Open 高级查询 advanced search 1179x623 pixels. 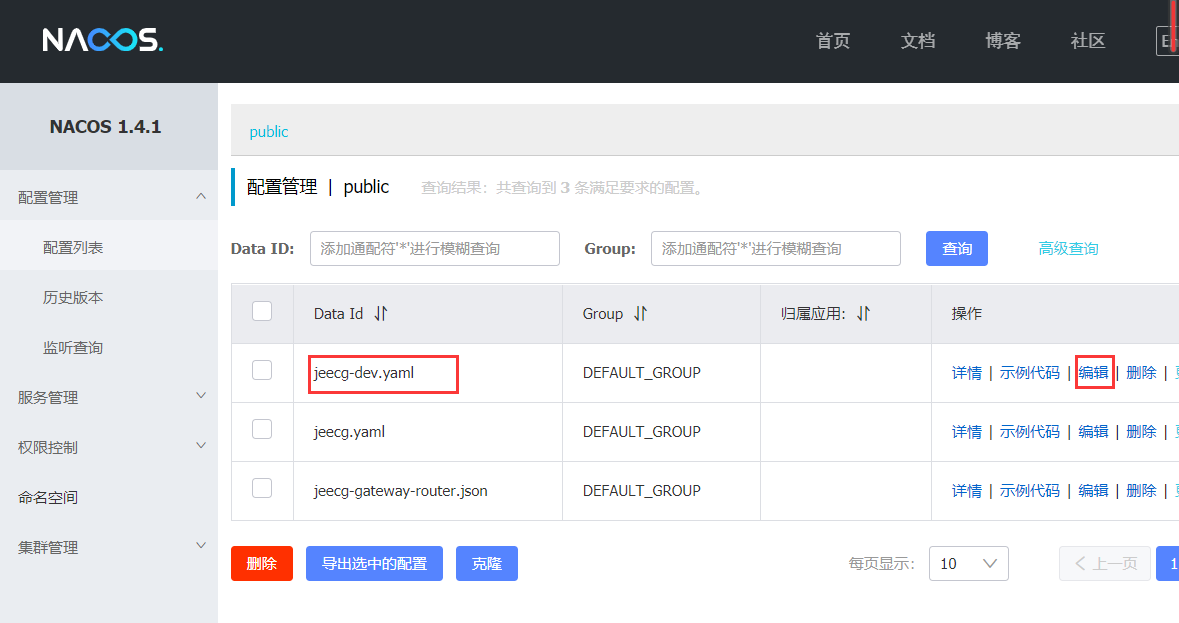coord(1067,248)
